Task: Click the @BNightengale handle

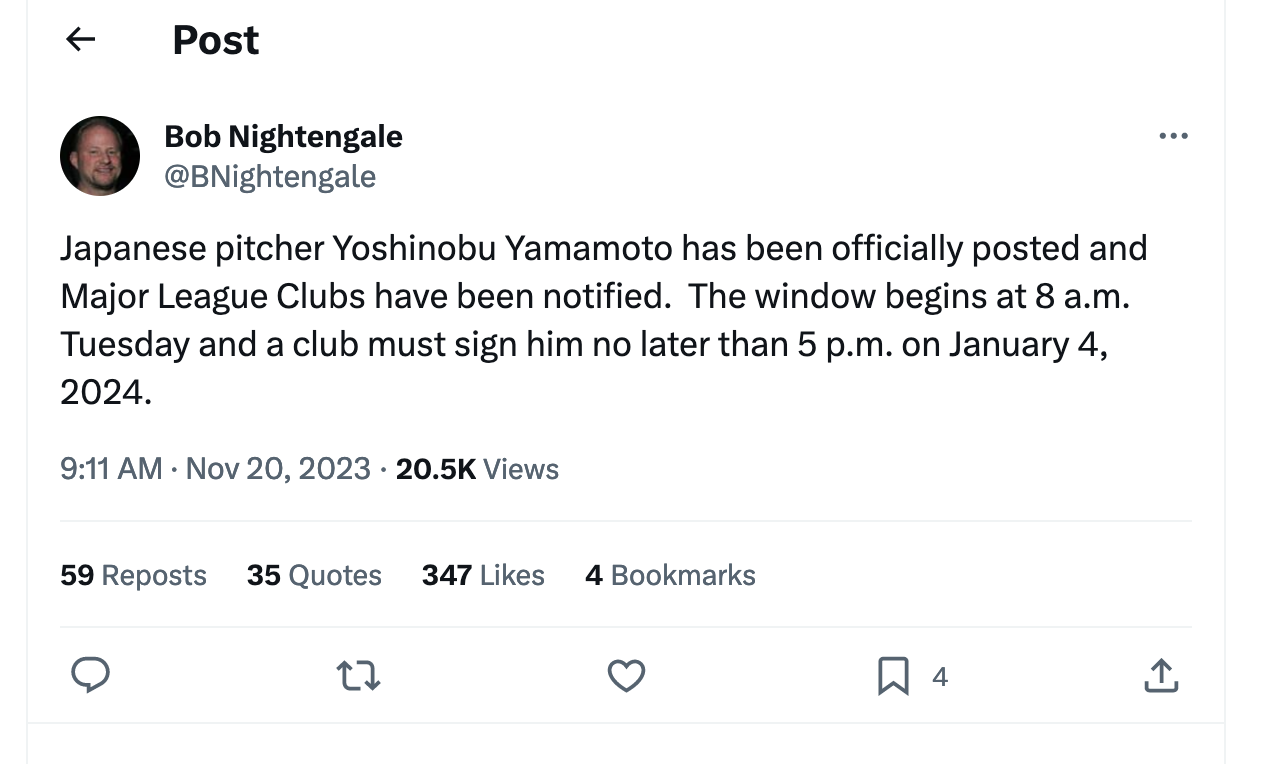Action: (x=270, y=177)
